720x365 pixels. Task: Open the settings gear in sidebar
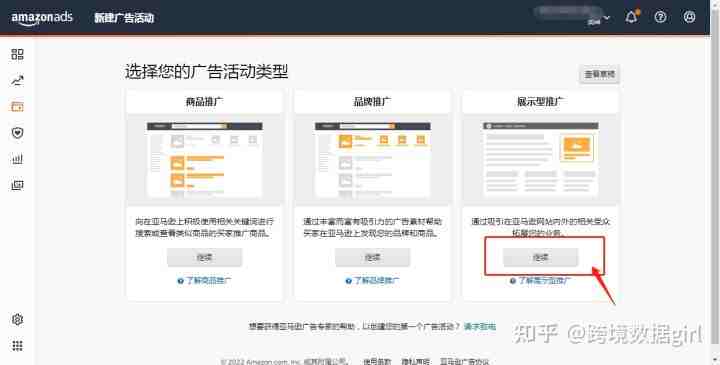[x=17, y=320]
